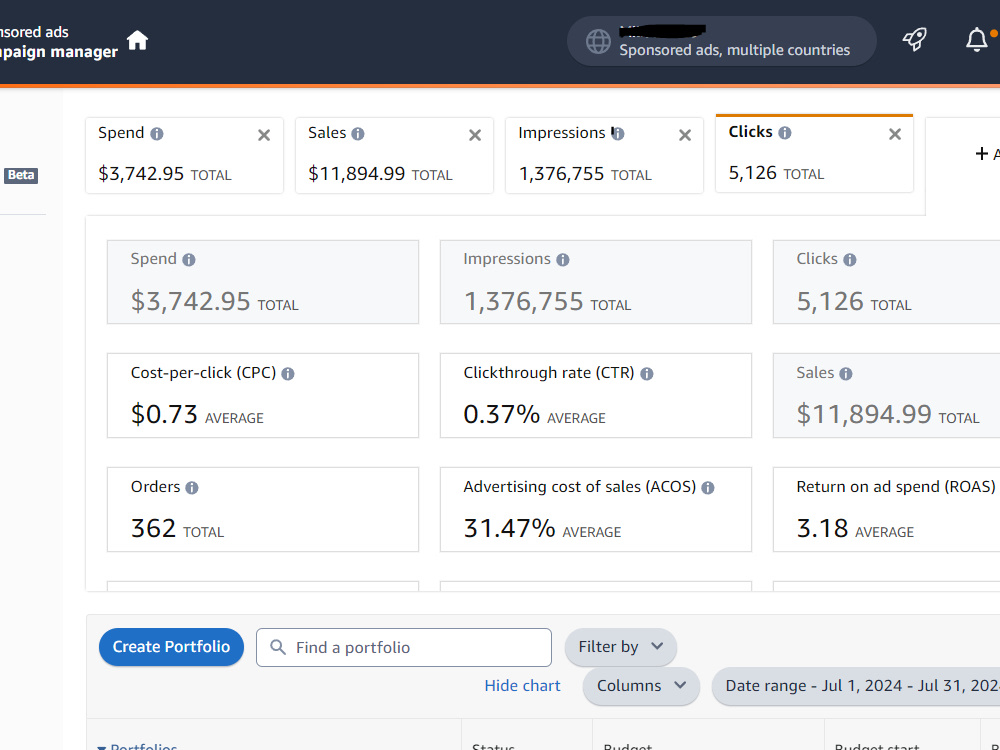This screenshot has height=750, width=1000.
Task: Remove the Impressions metric tab
Action: [x=685, y=135]
